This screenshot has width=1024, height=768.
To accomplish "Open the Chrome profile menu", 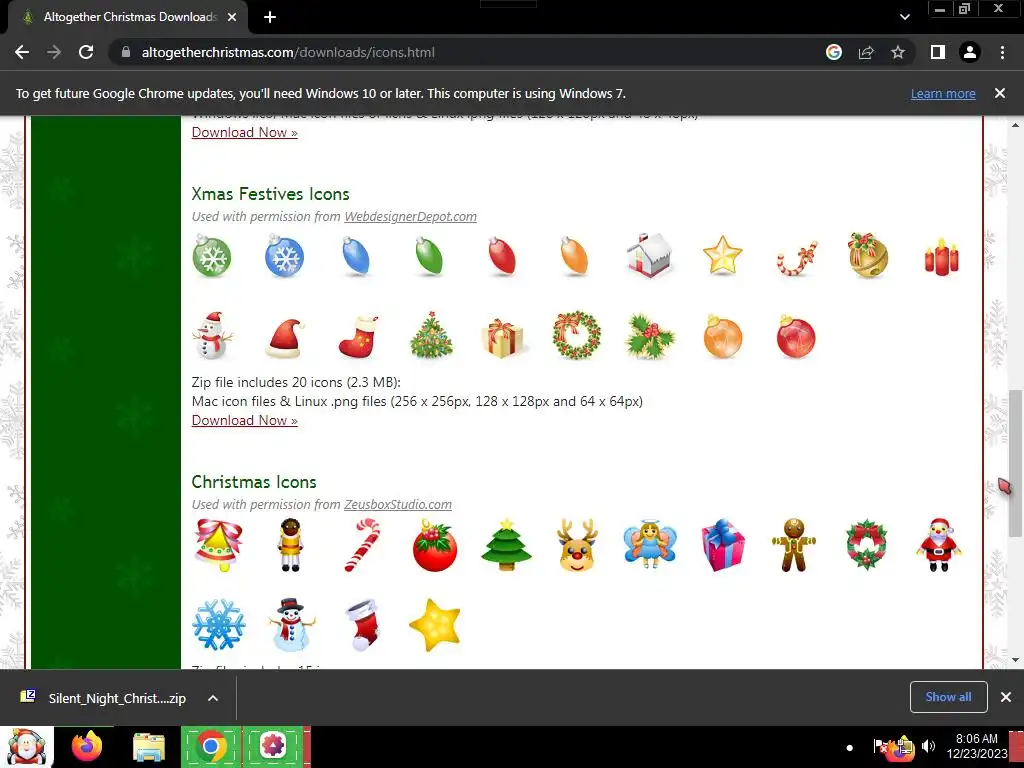I will pos(970,52).
